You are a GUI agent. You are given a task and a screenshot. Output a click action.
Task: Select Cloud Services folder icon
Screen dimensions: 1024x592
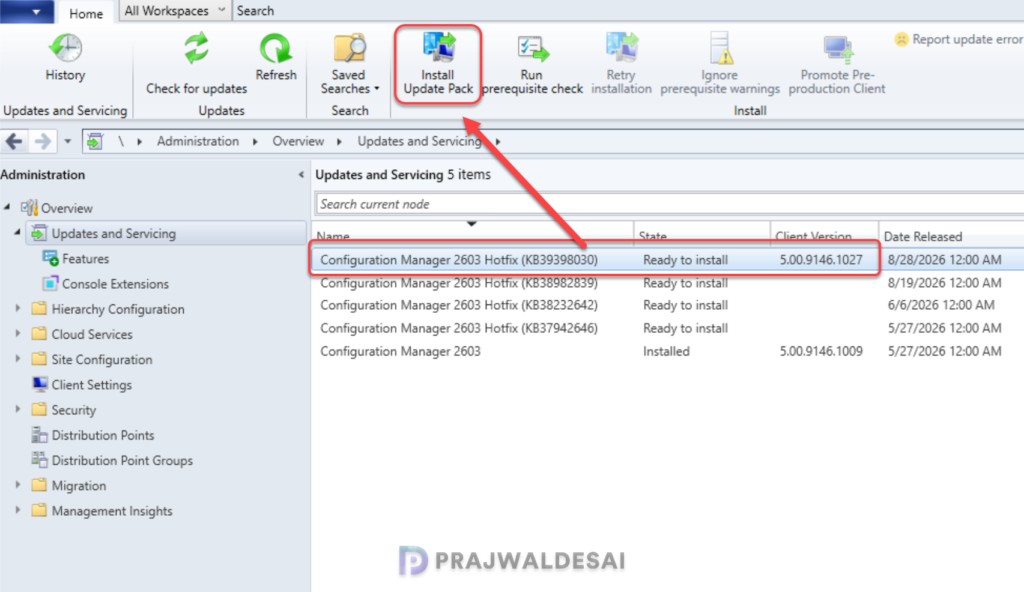[39, 334]
